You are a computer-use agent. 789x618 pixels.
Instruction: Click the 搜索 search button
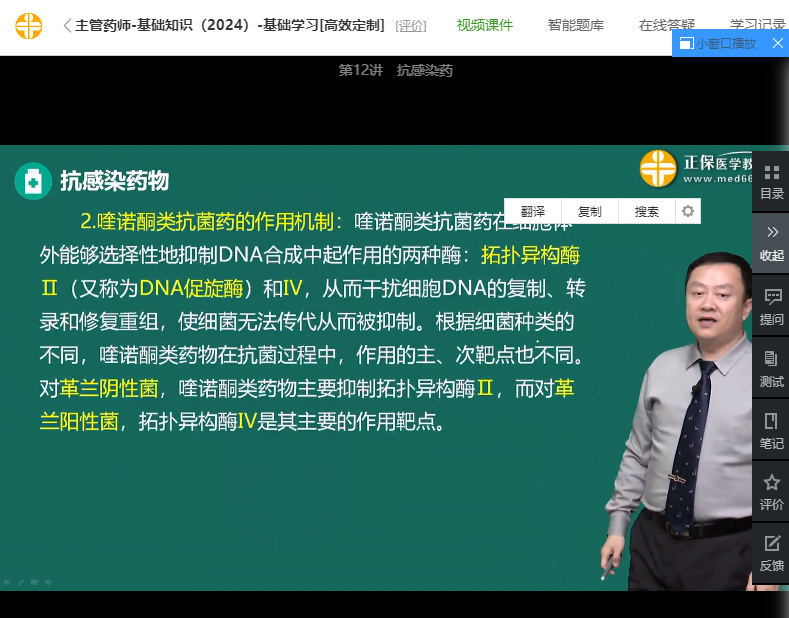click(647, 211)
